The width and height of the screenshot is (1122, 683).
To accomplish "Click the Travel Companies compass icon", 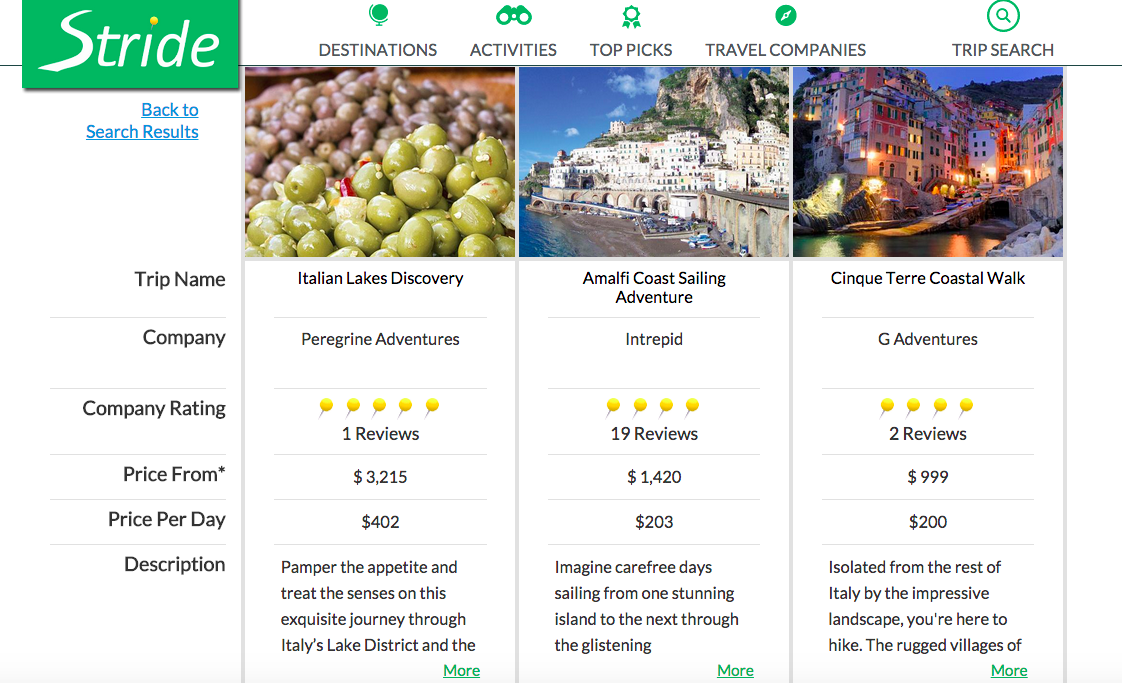I will pyautogui.click(x=785, y=16).
